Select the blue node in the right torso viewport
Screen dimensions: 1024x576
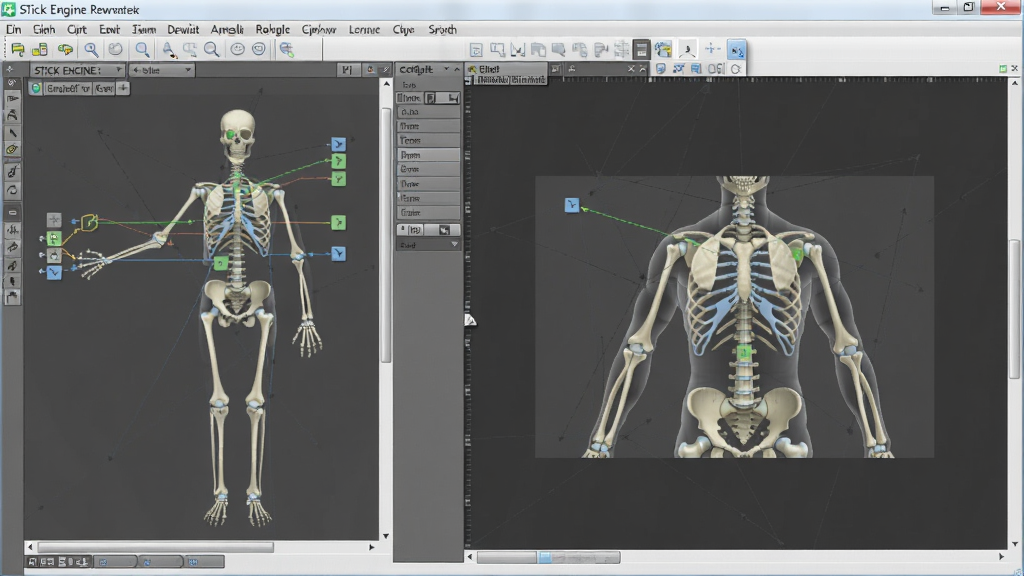click(571, 205)
